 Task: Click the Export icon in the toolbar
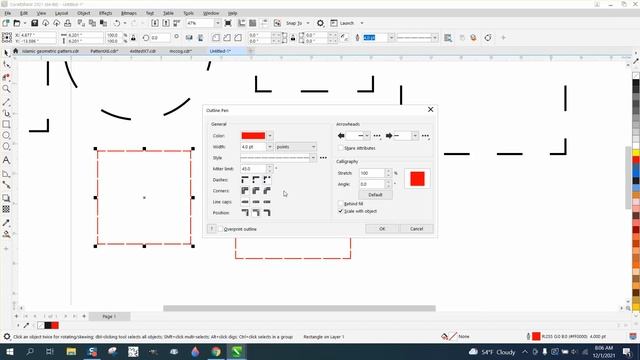(166, 23)
